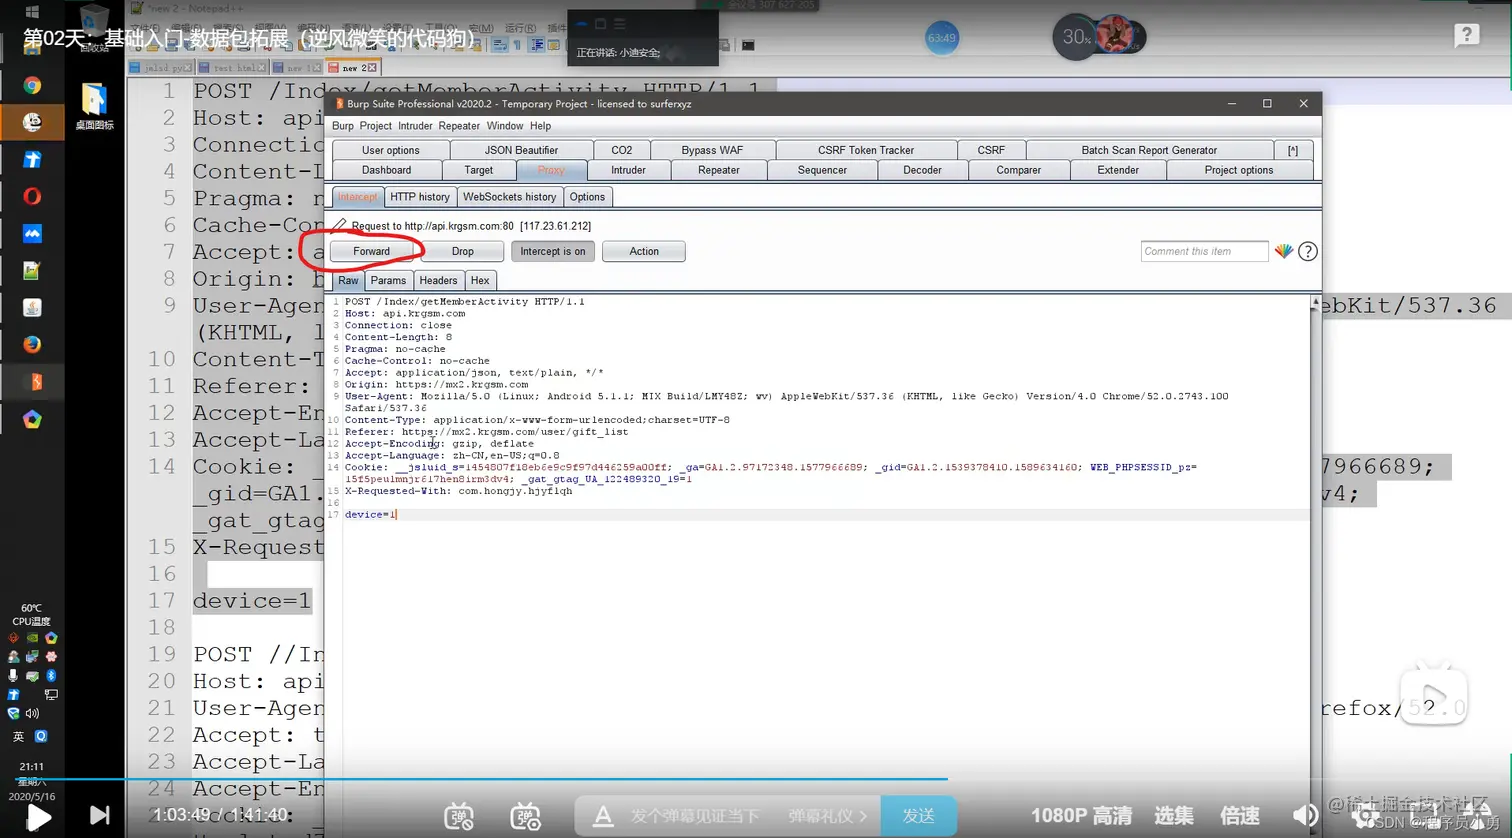This screenshot has height=838, width=1512.
Task: Open the Help menu in Burp
Action: coord(541,126)
